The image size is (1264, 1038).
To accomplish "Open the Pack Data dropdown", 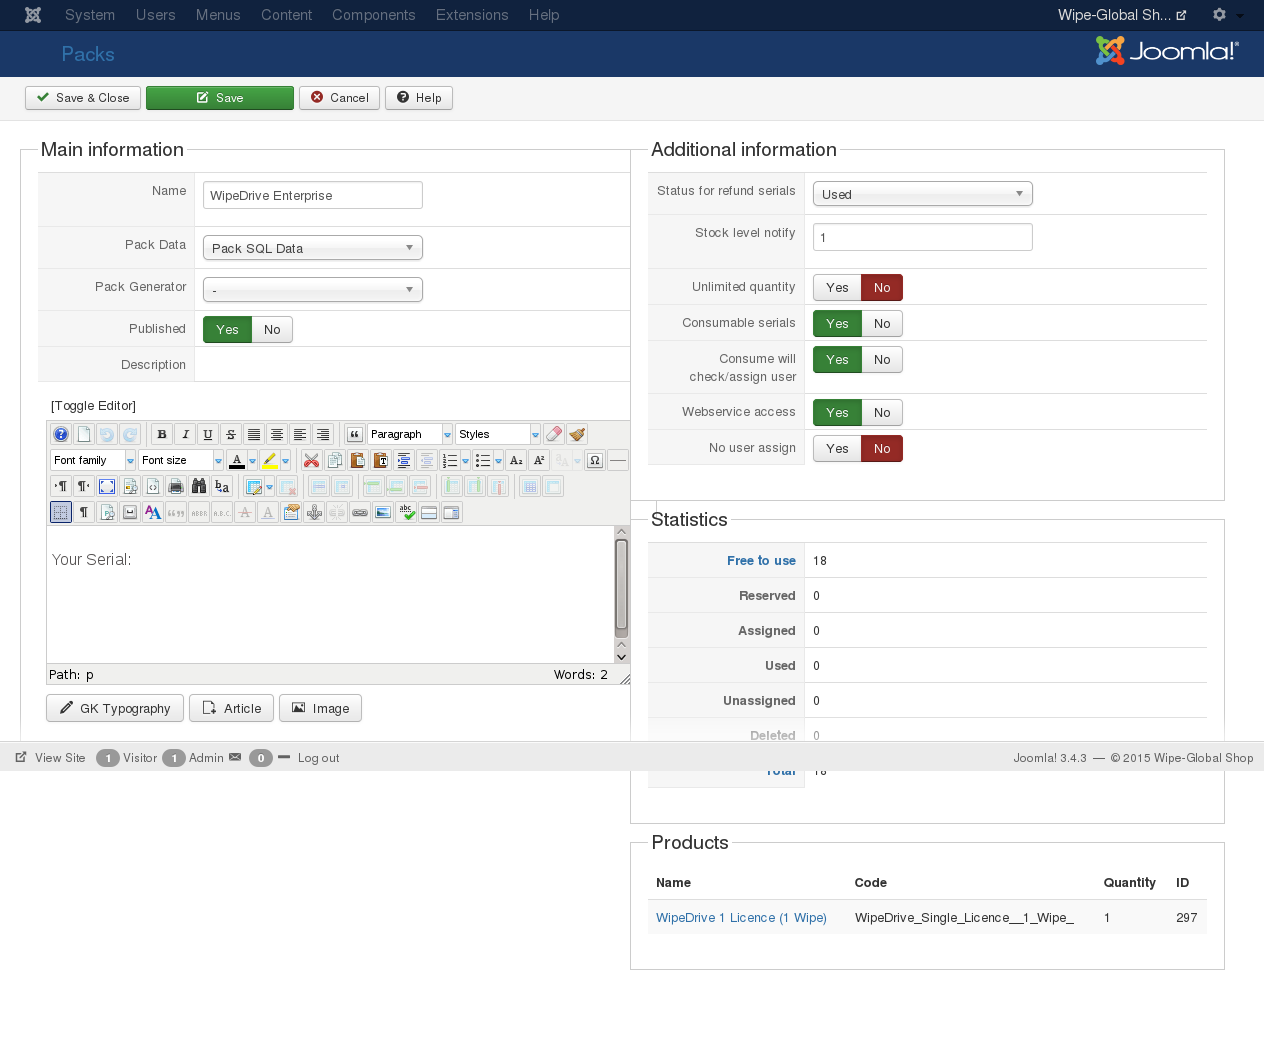I will 313,248.
